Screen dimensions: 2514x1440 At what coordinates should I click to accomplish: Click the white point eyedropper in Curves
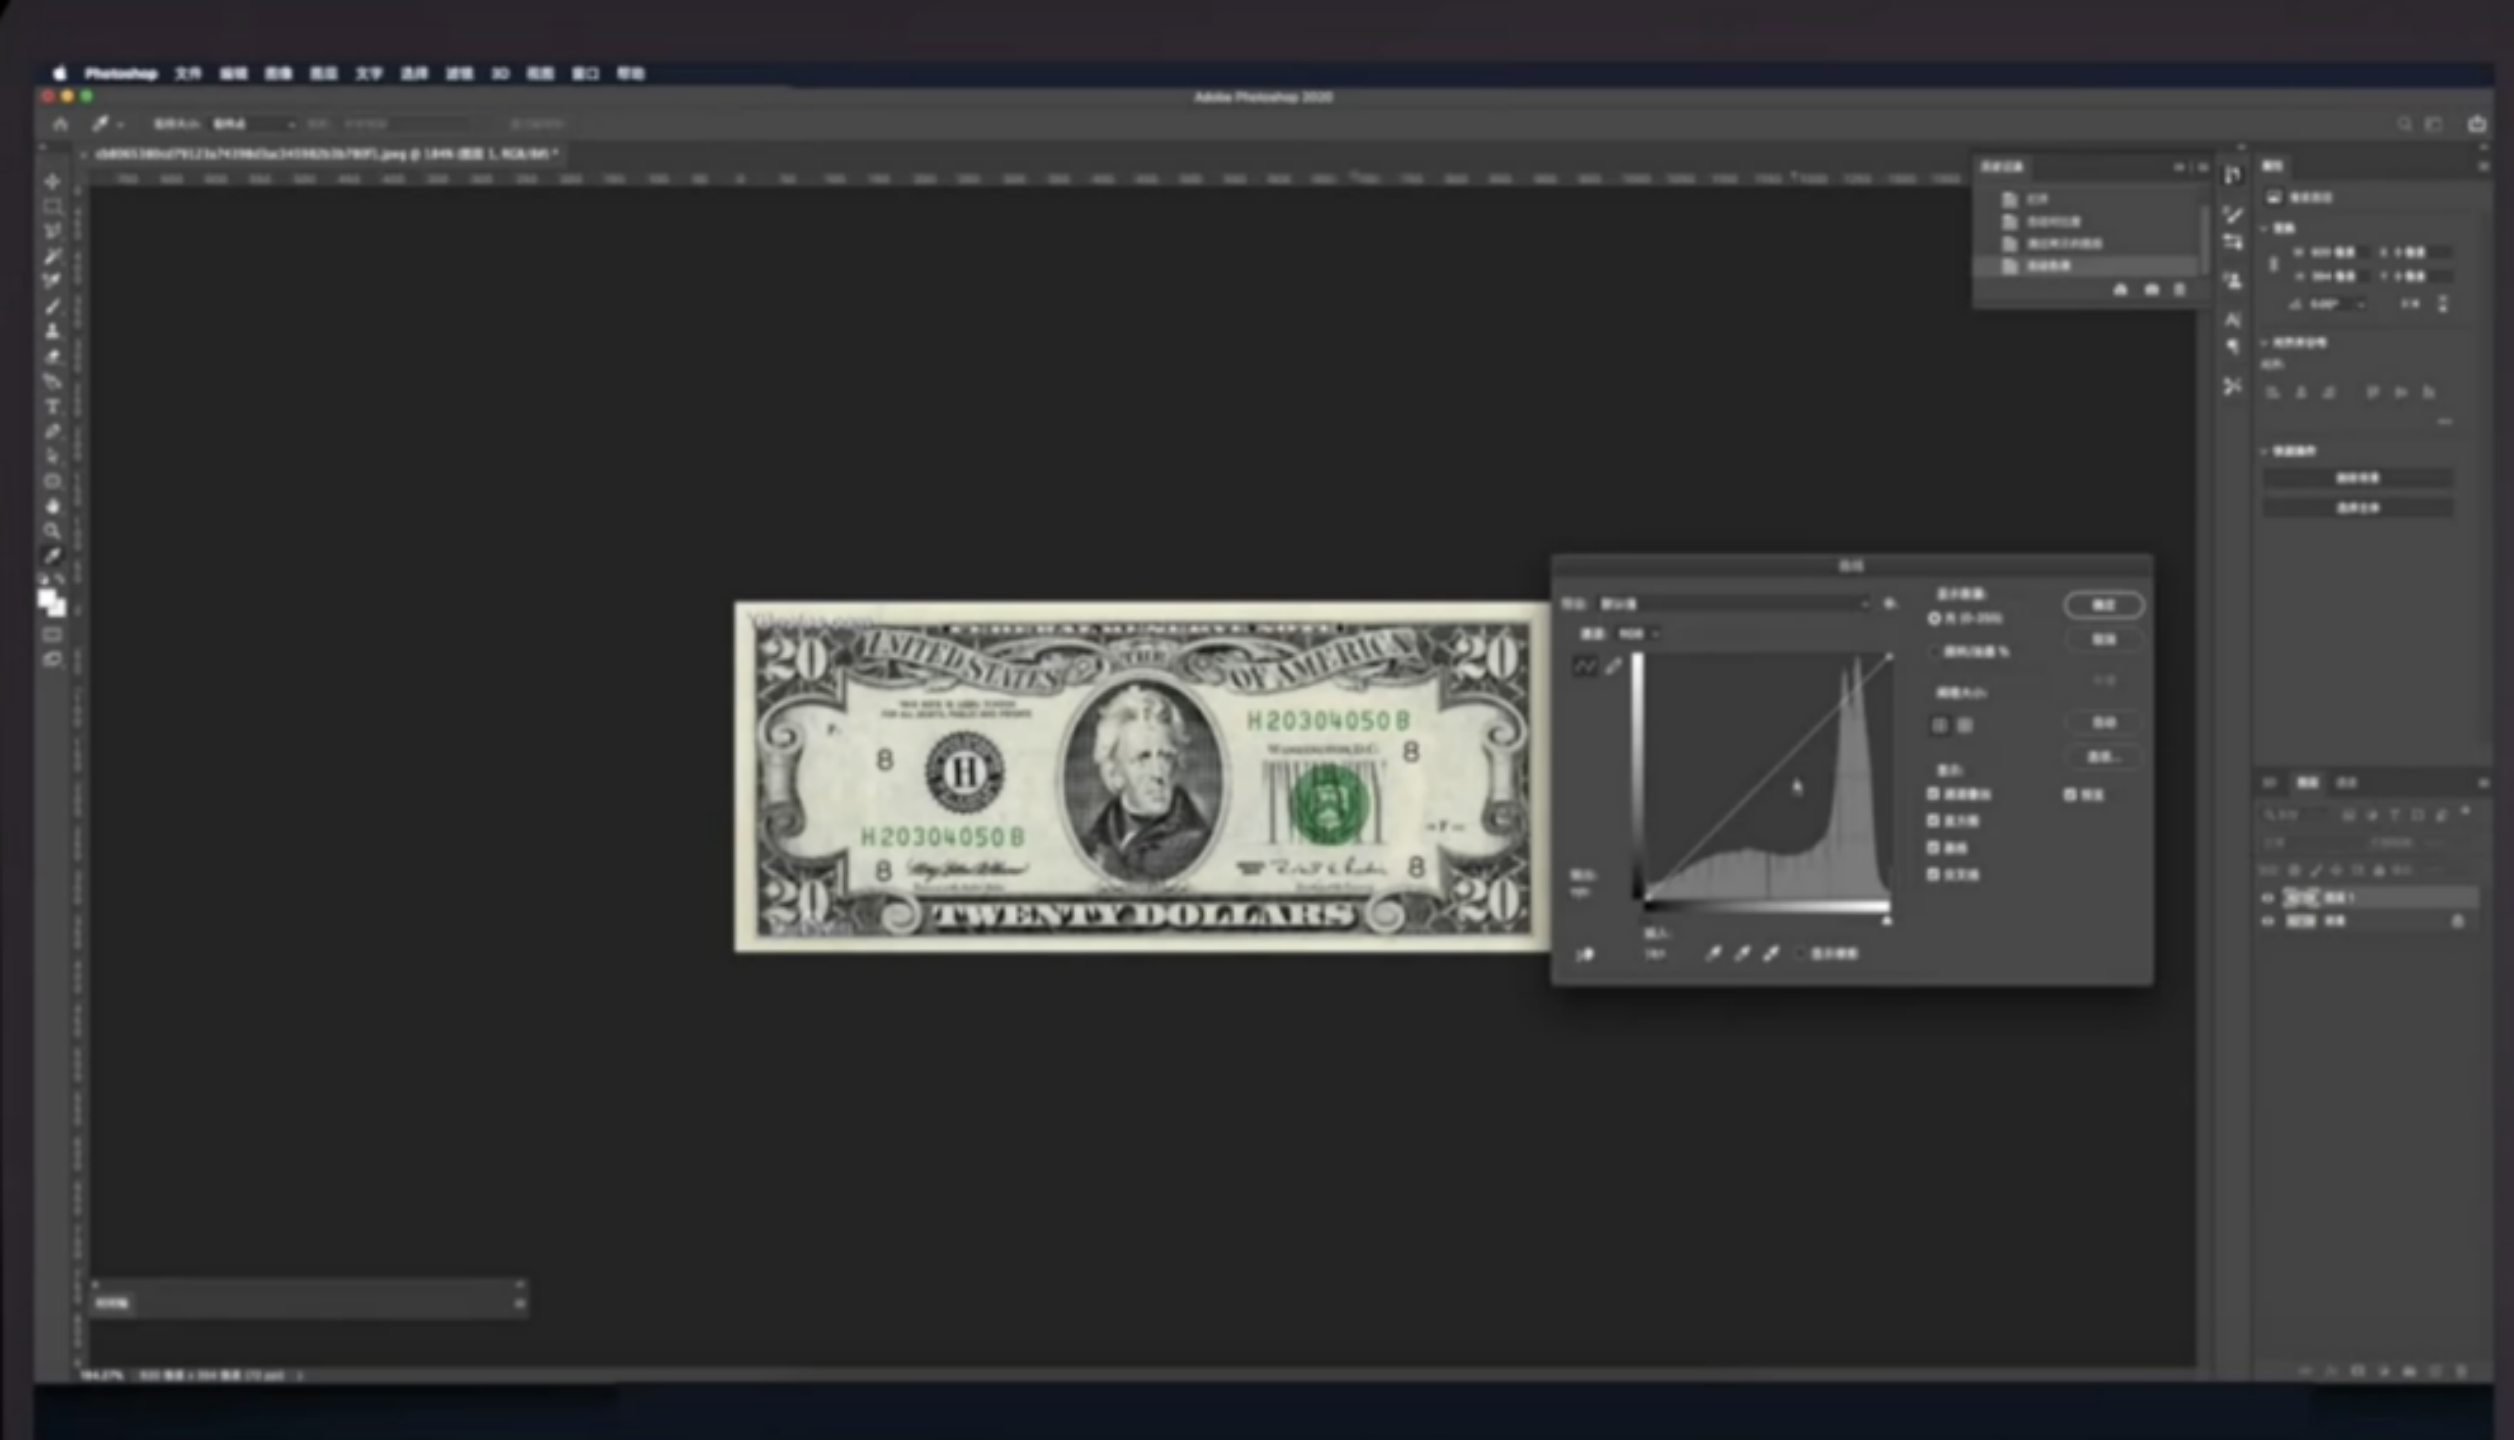1771,954
